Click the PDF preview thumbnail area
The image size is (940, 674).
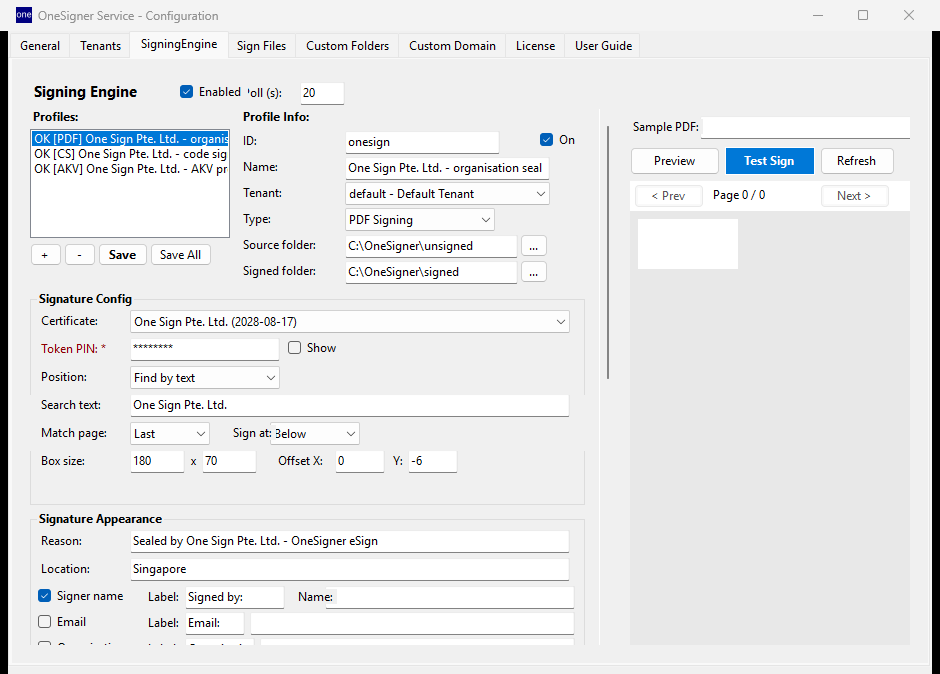(x=688, y=243)
